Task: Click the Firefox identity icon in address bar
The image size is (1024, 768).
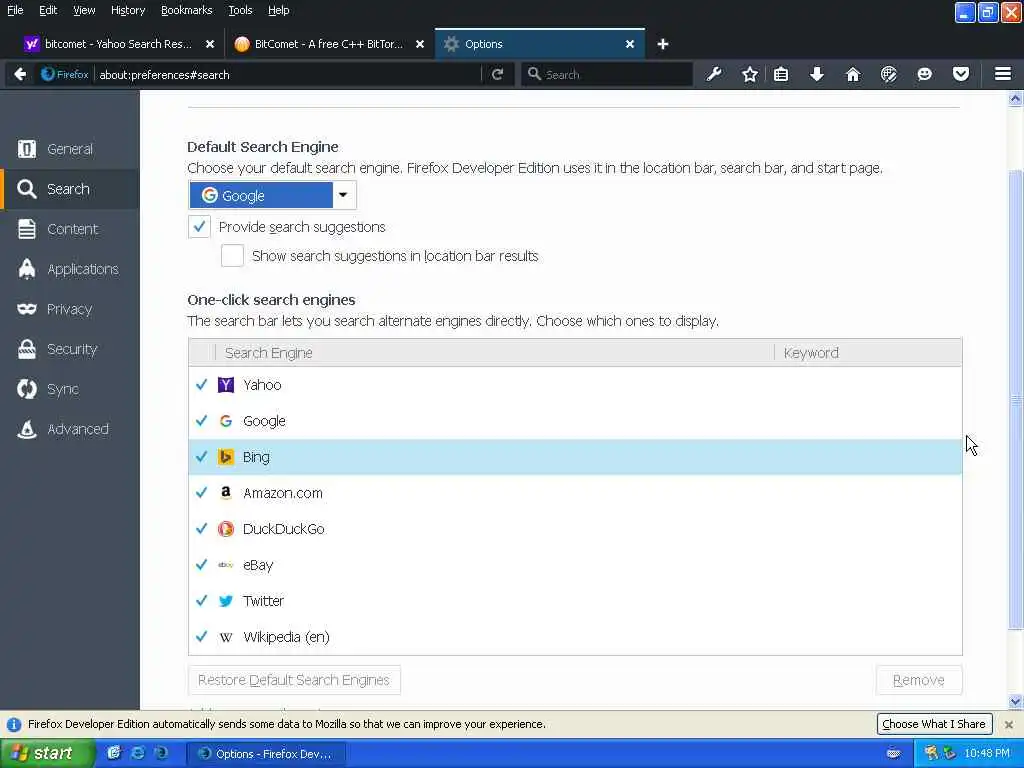Action: 65,74
